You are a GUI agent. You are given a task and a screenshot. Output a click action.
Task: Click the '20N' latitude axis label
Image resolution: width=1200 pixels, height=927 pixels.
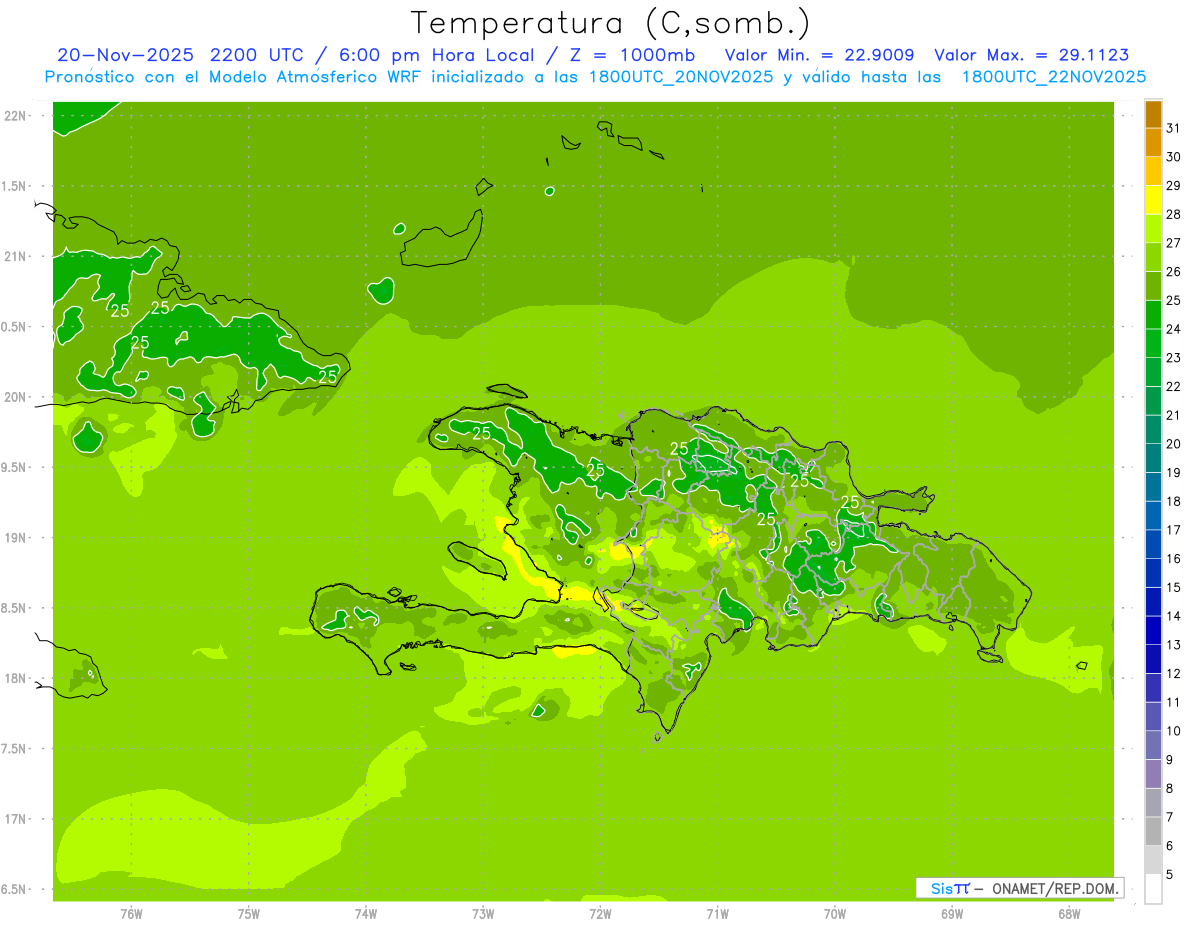[x=16, y=397]
